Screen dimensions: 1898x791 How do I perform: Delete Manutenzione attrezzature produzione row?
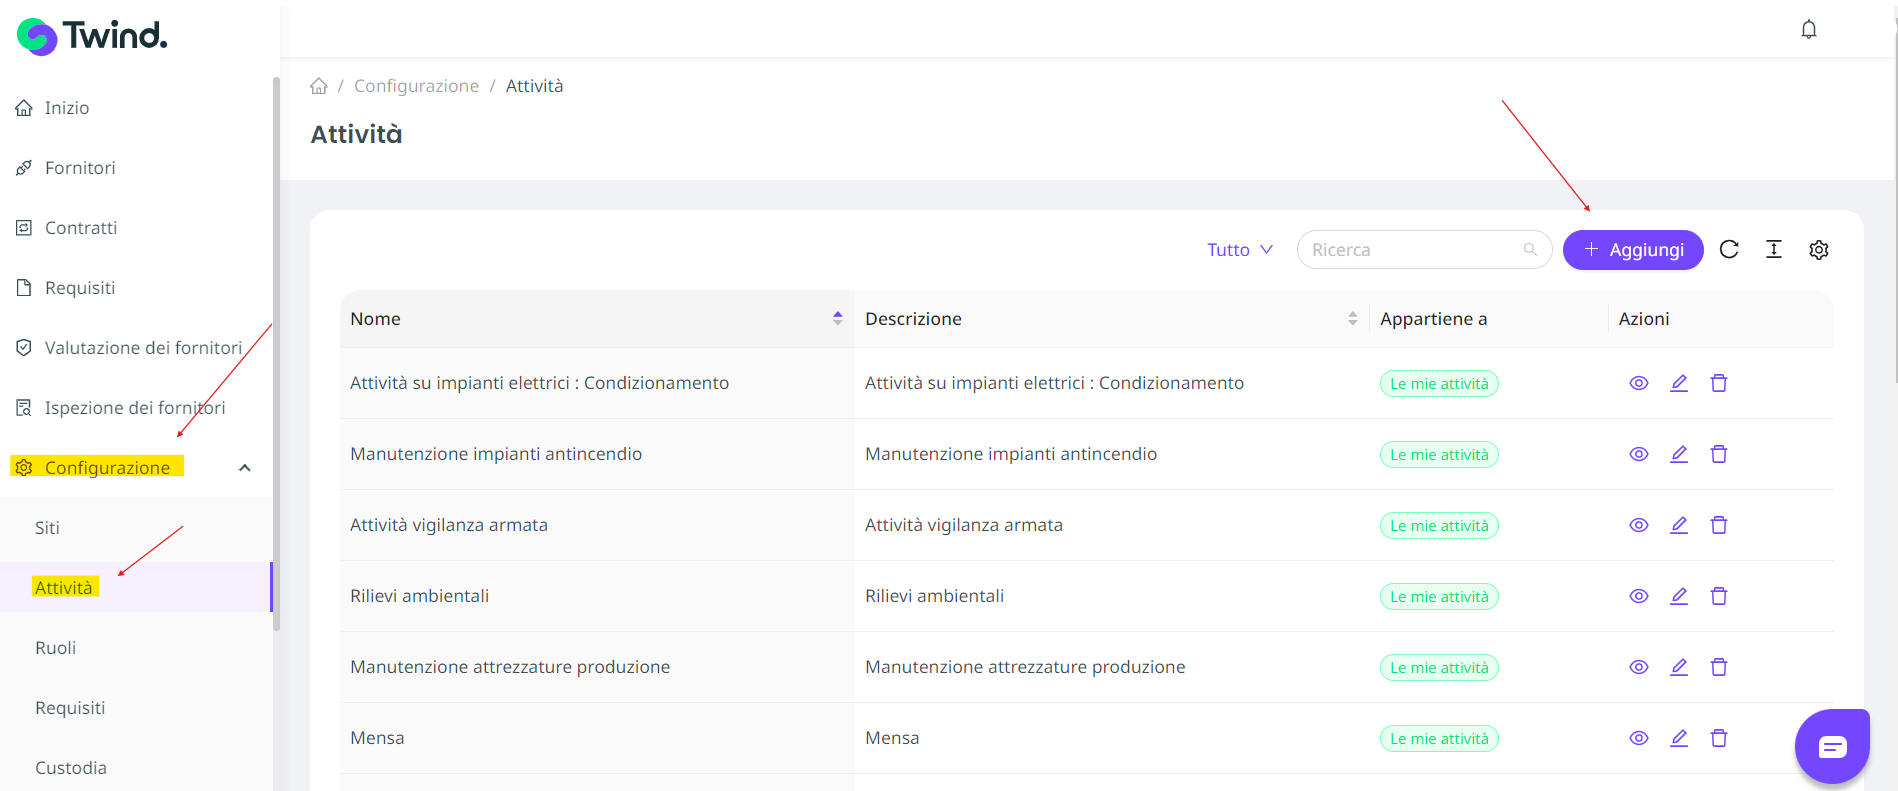pyautogui.click(x=1719, y=667)
